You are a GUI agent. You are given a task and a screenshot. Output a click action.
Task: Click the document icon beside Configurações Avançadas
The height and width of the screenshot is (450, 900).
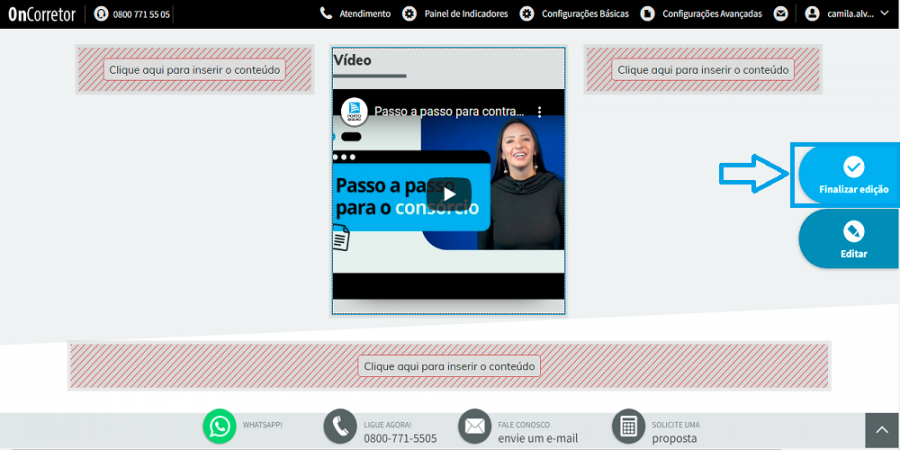tap(647, 14)
